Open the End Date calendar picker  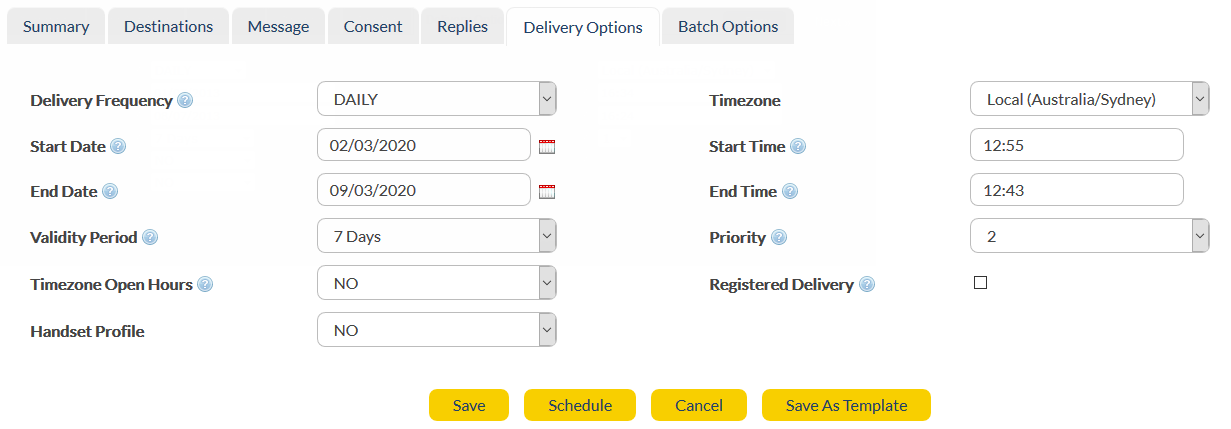pyautogui.click(x=547, y=192)
